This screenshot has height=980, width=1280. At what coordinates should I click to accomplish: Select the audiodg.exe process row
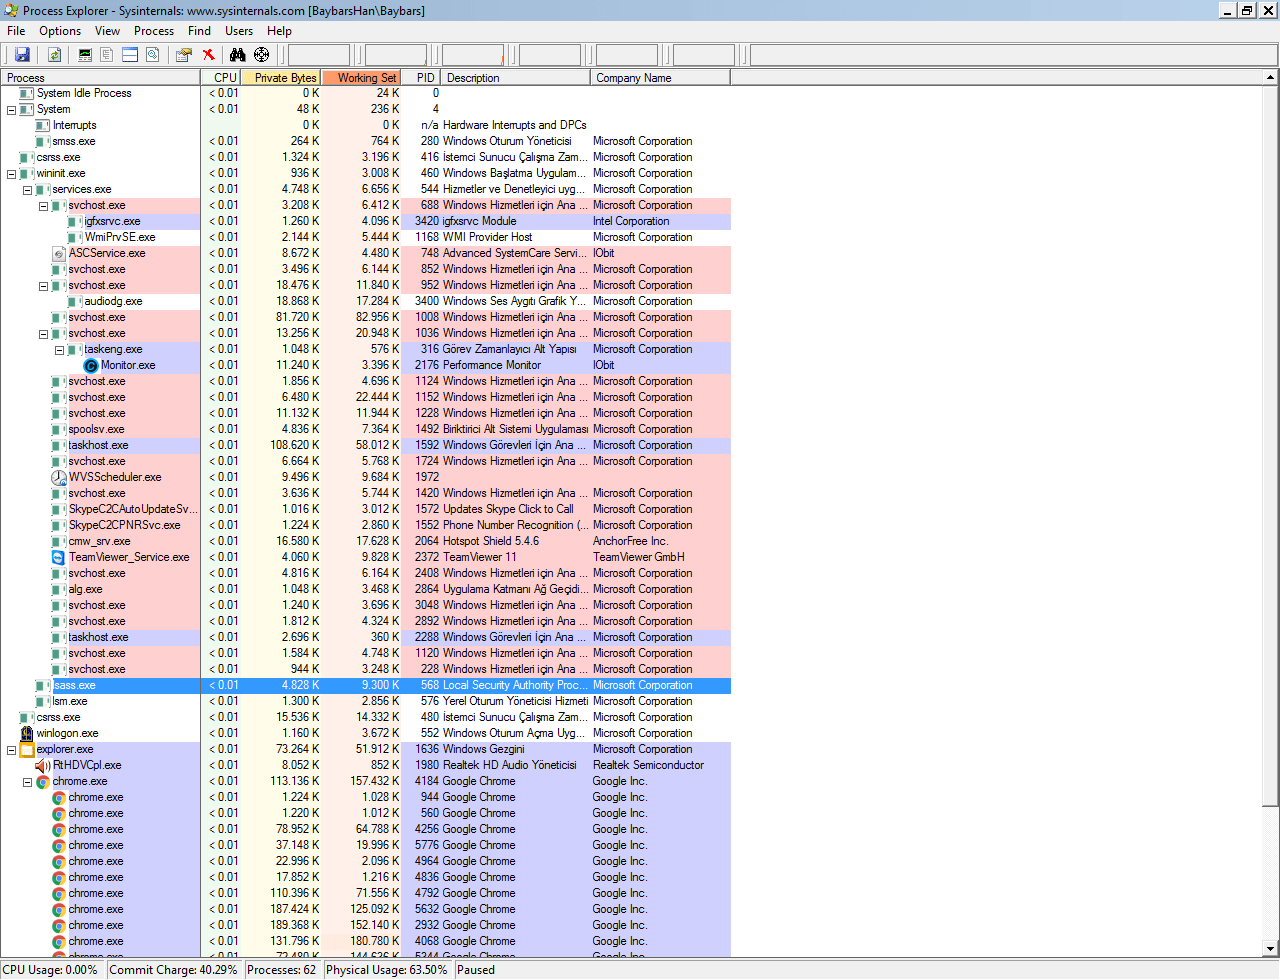[x=366, y=301]
